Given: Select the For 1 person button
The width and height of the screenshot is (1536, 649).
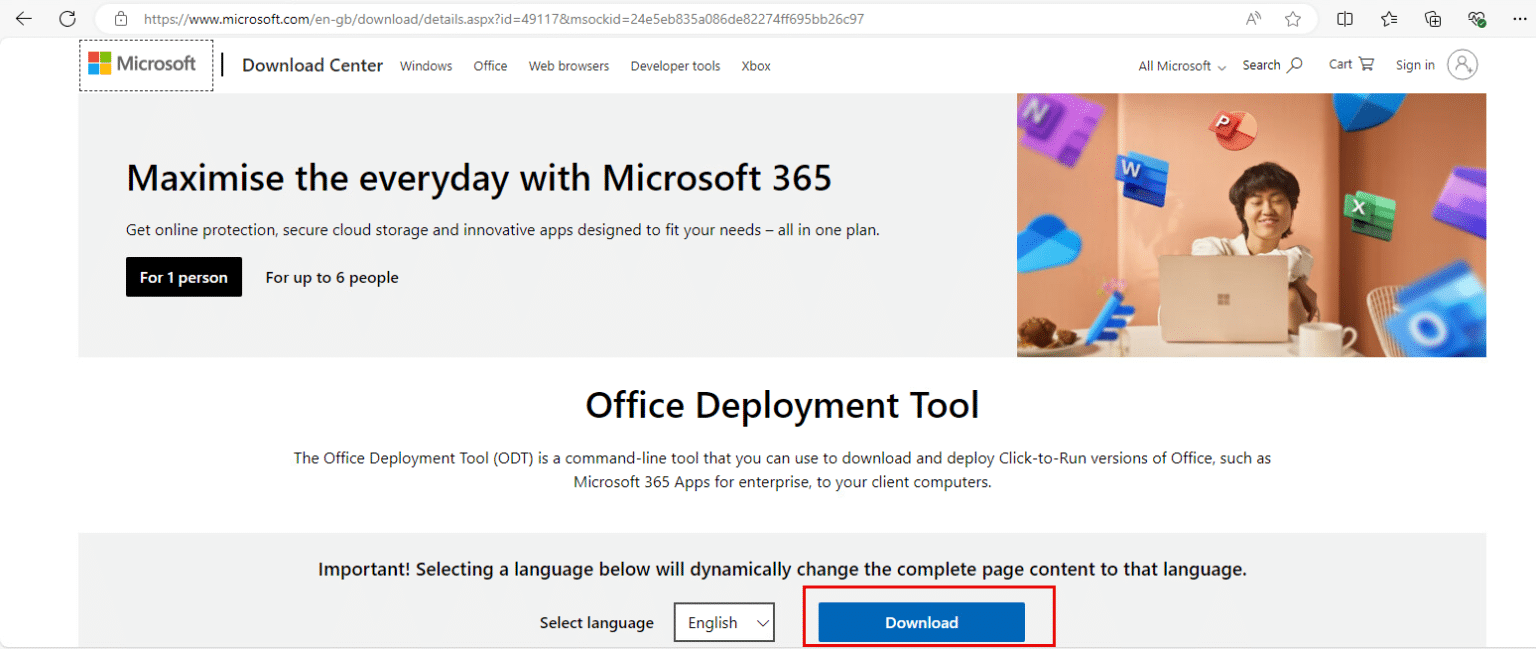Looking at the screenshot, I should (184, 277).
